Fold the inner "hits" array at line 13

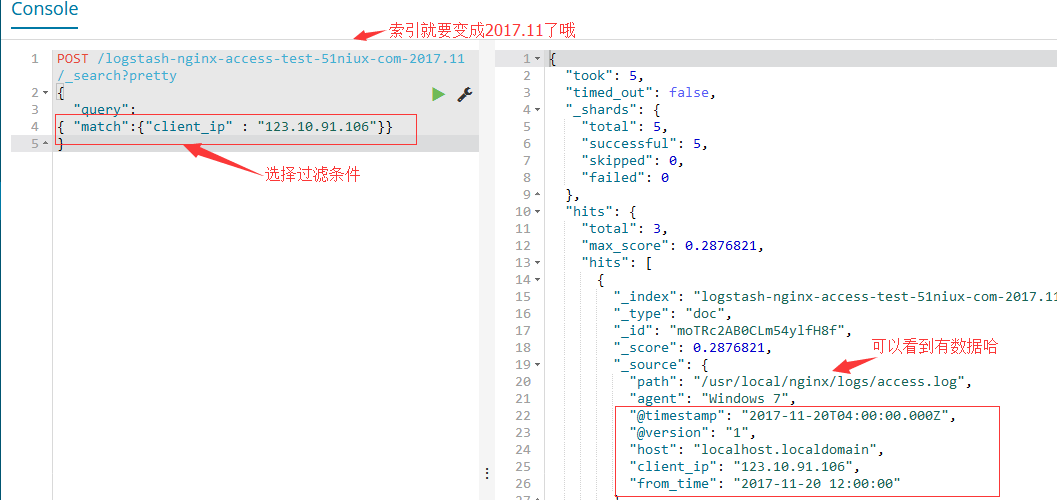click(538, 263)
